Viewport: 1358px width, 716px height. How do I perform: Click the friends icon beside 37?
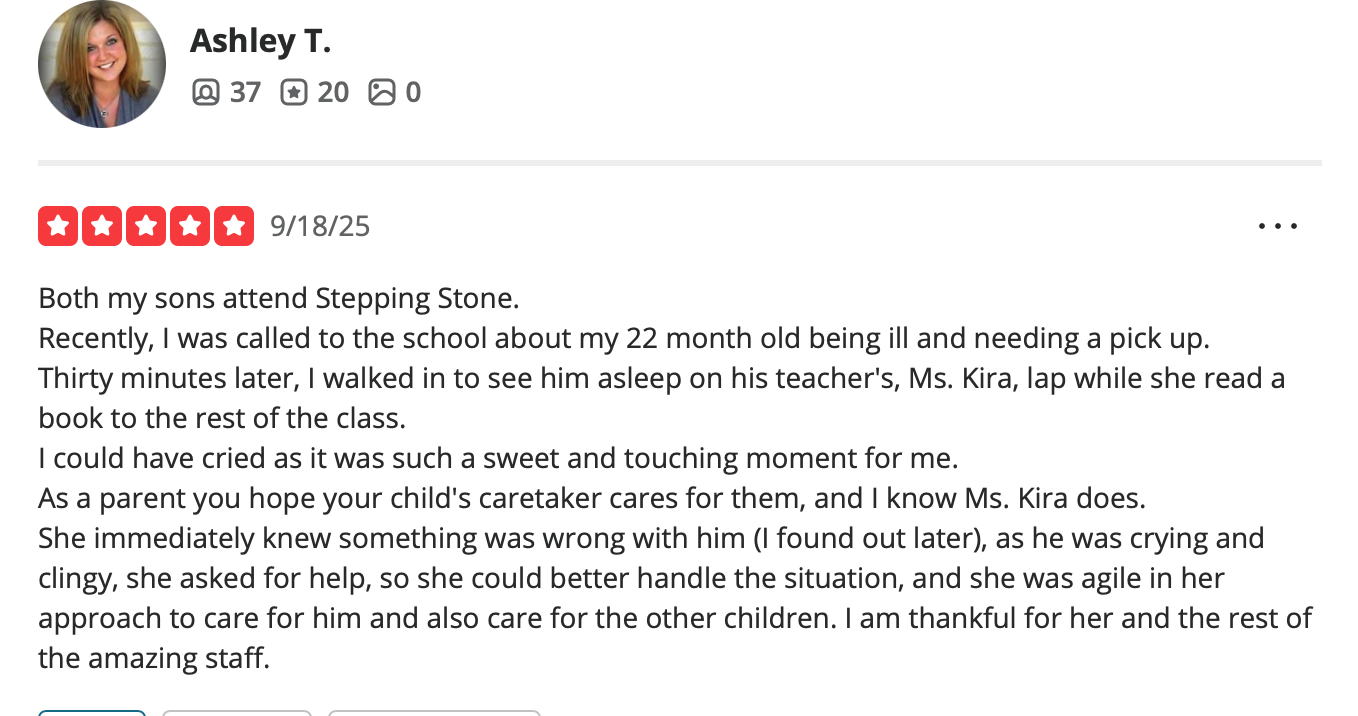point(205,93)
